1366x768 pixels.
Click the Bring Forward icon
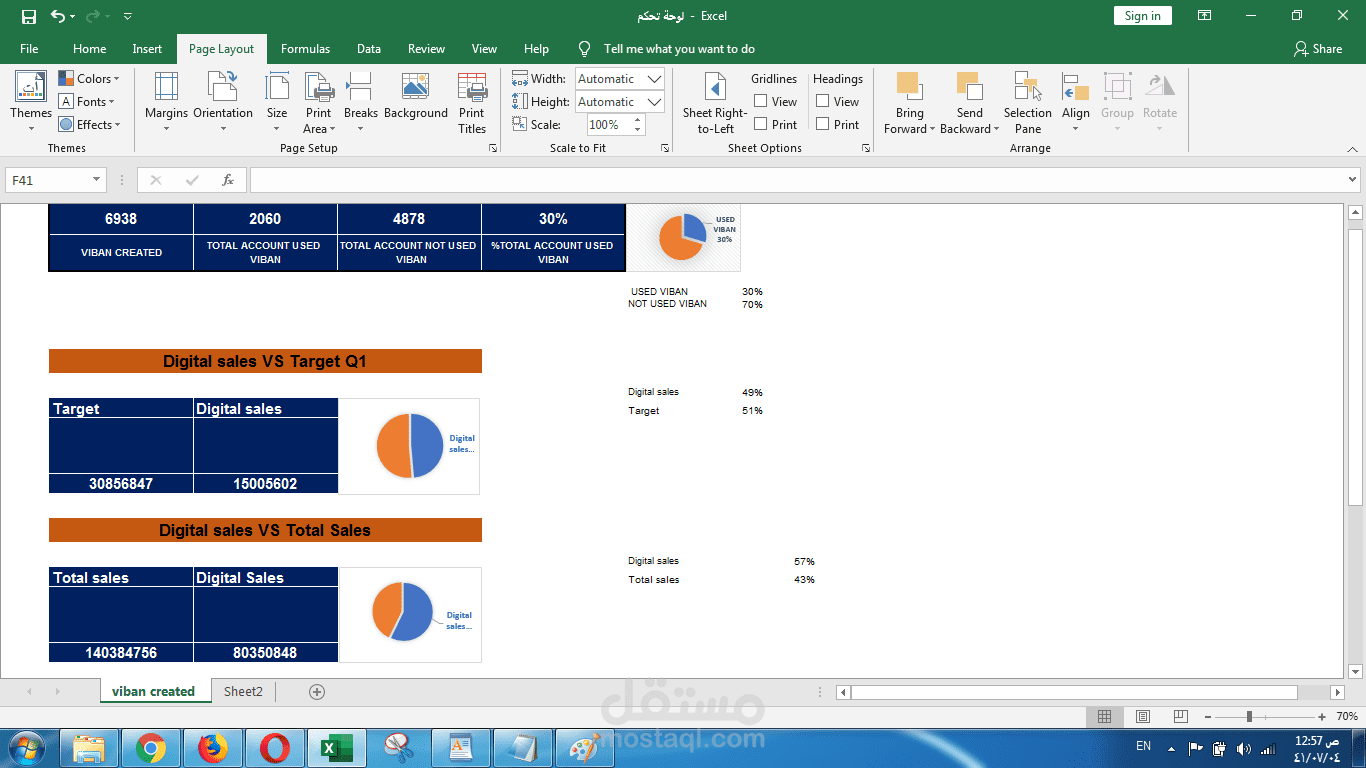pyautogui.click(x=909, y=86)
